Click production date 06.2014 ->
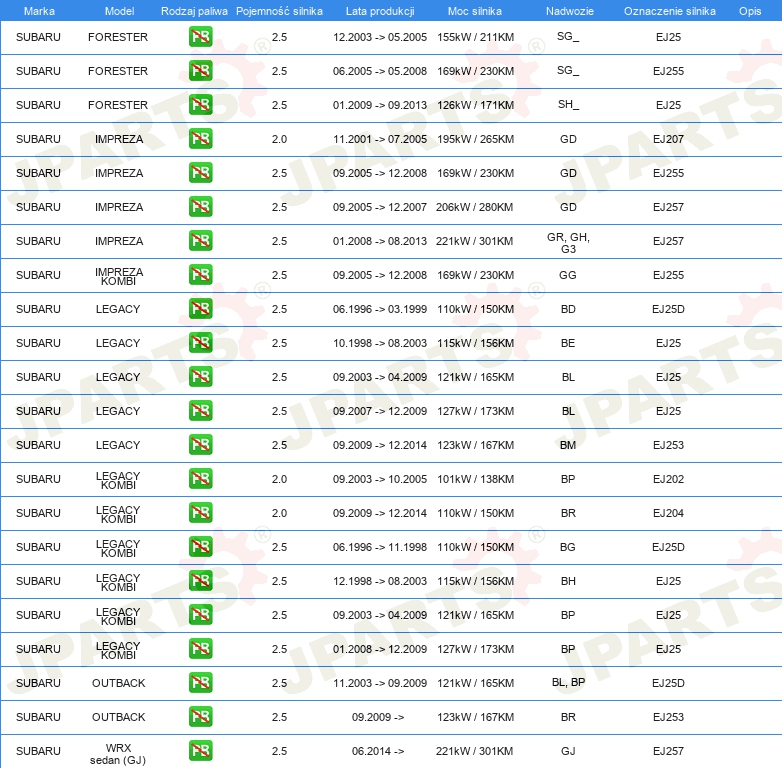782x768 pixels. tap(378, 751)
